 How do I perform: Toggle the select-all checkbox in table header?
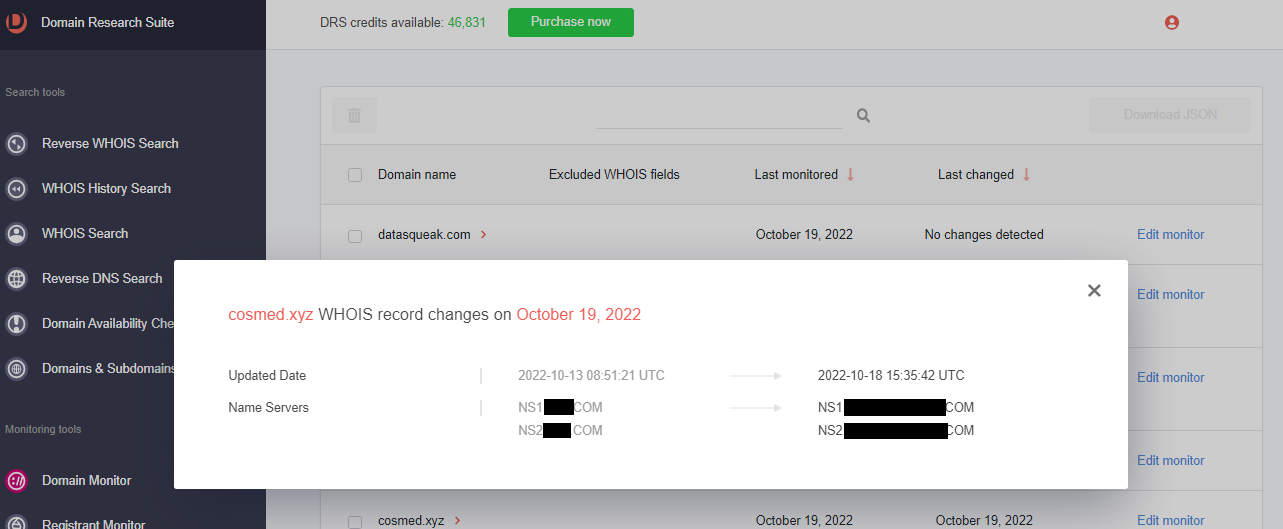(355, 175)
